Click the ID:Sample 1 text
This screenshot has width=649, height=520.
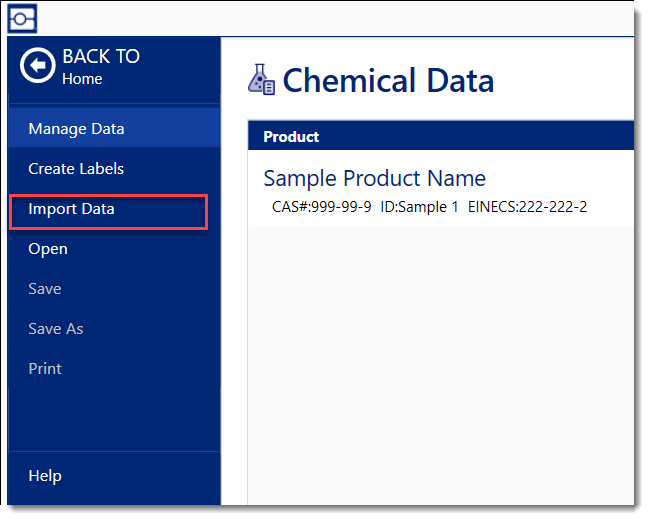pos(420,207)
